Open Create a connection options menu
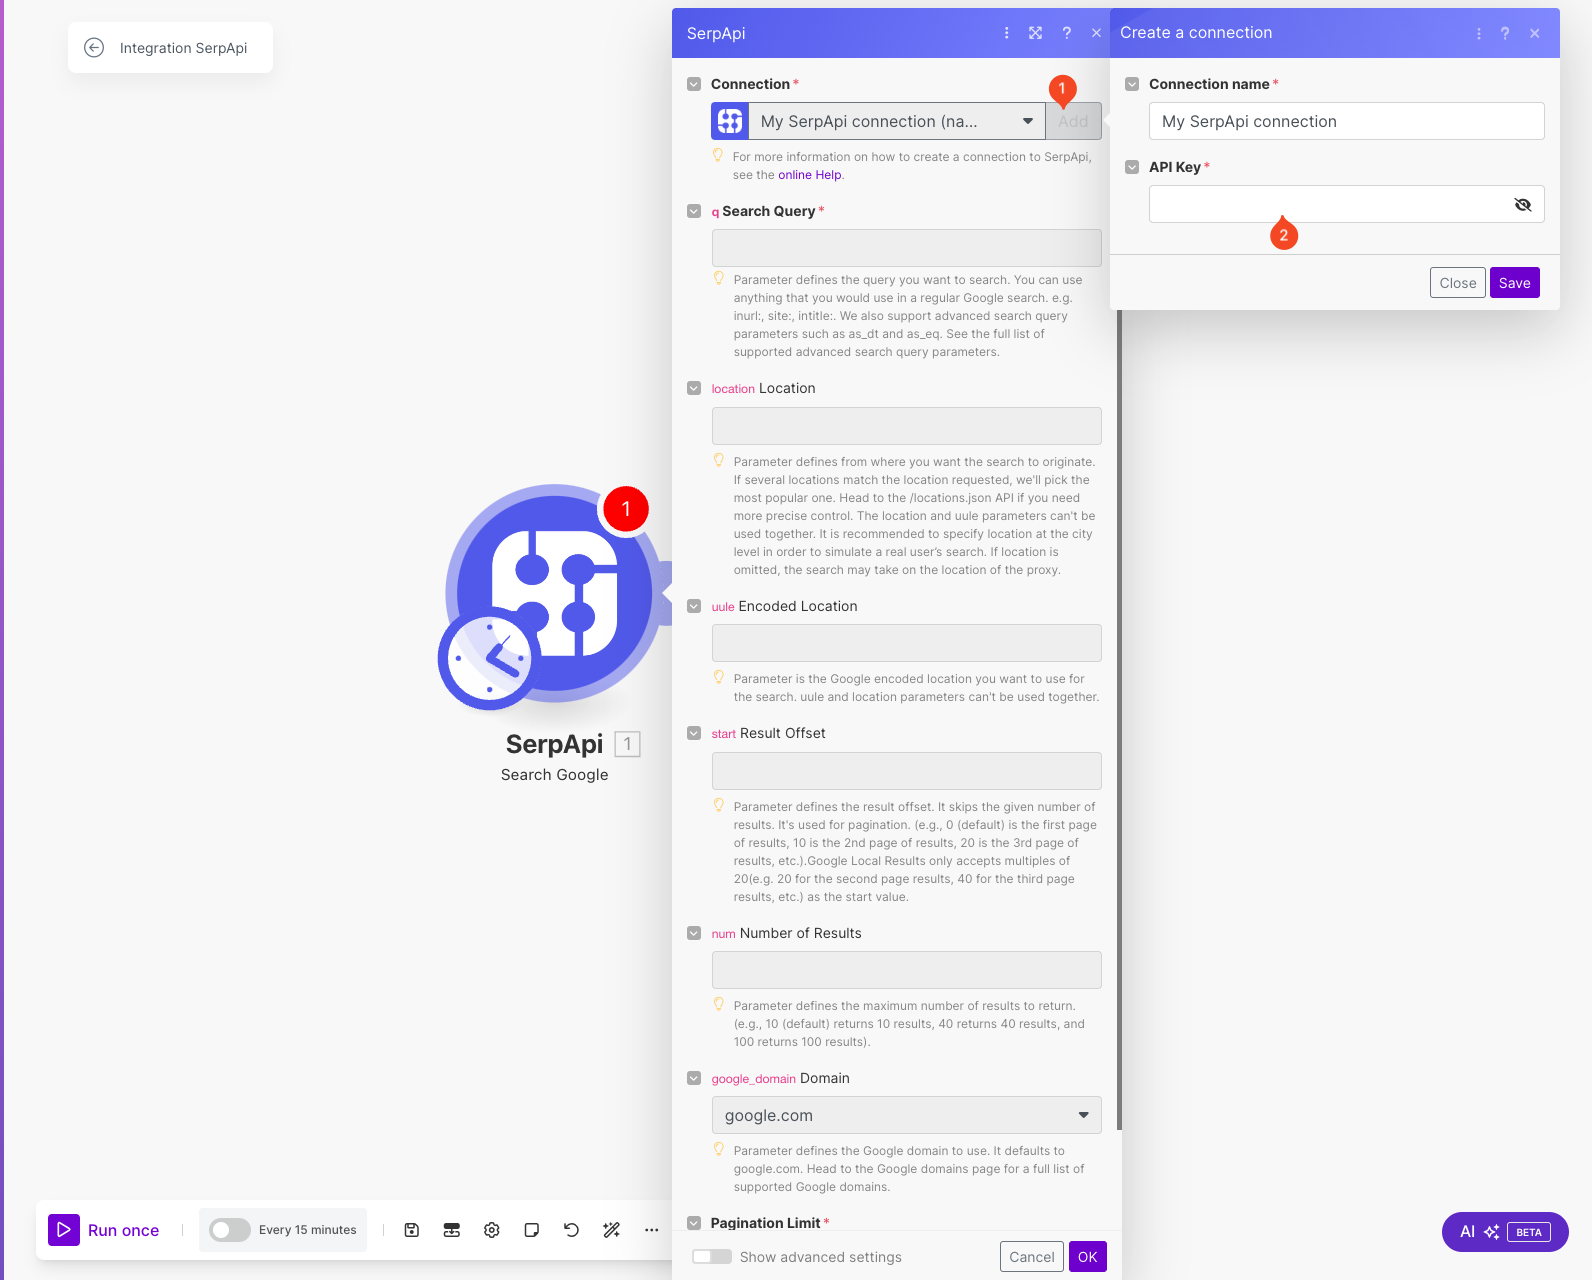This screenshot has height=1280, width=1592. click(1479, 33)
